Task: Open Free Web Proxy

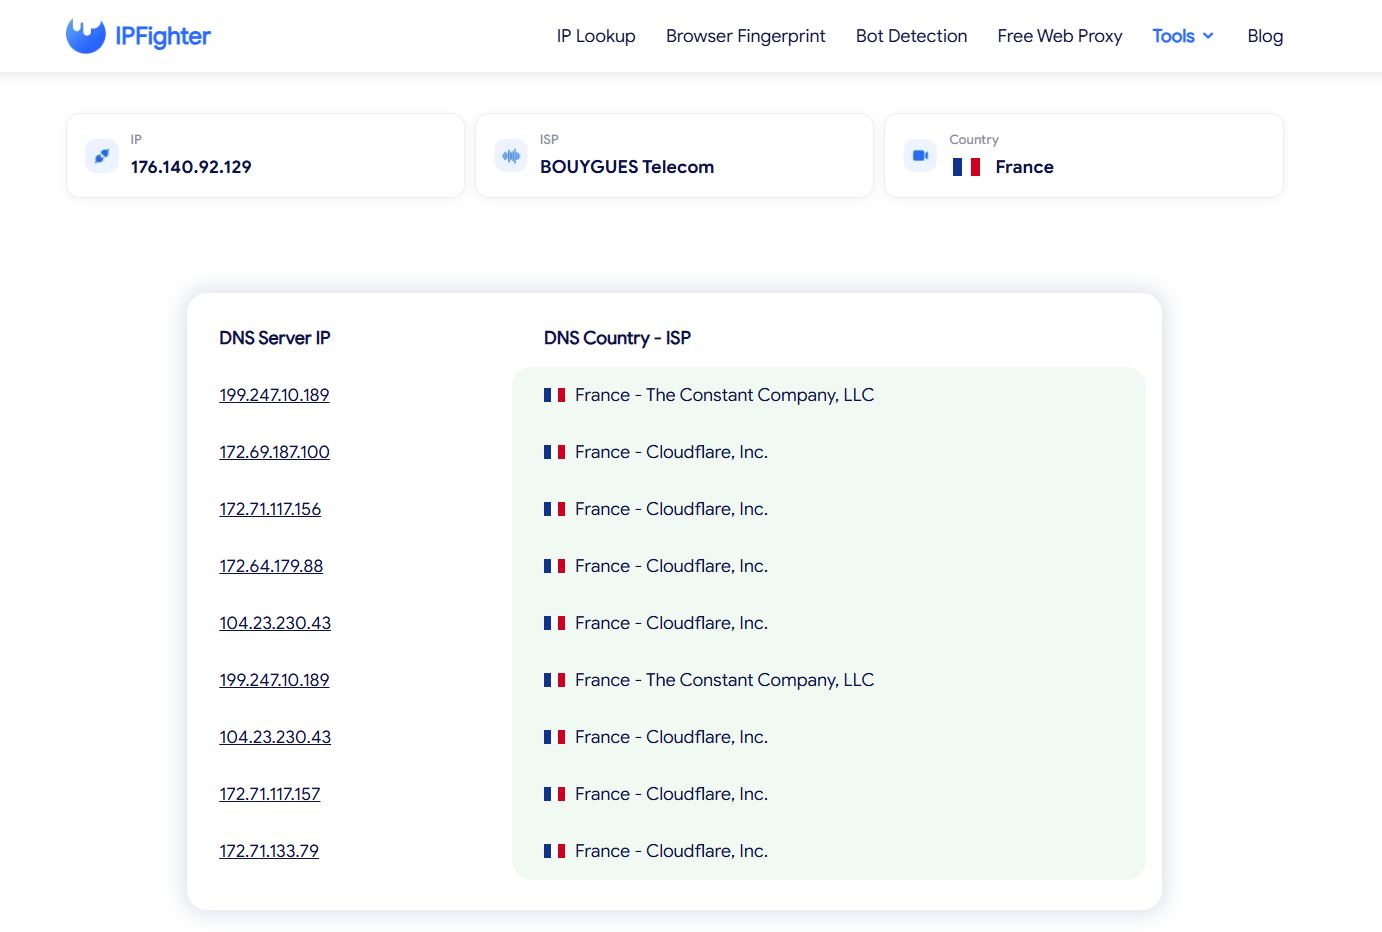Action: pos(1060,36)
